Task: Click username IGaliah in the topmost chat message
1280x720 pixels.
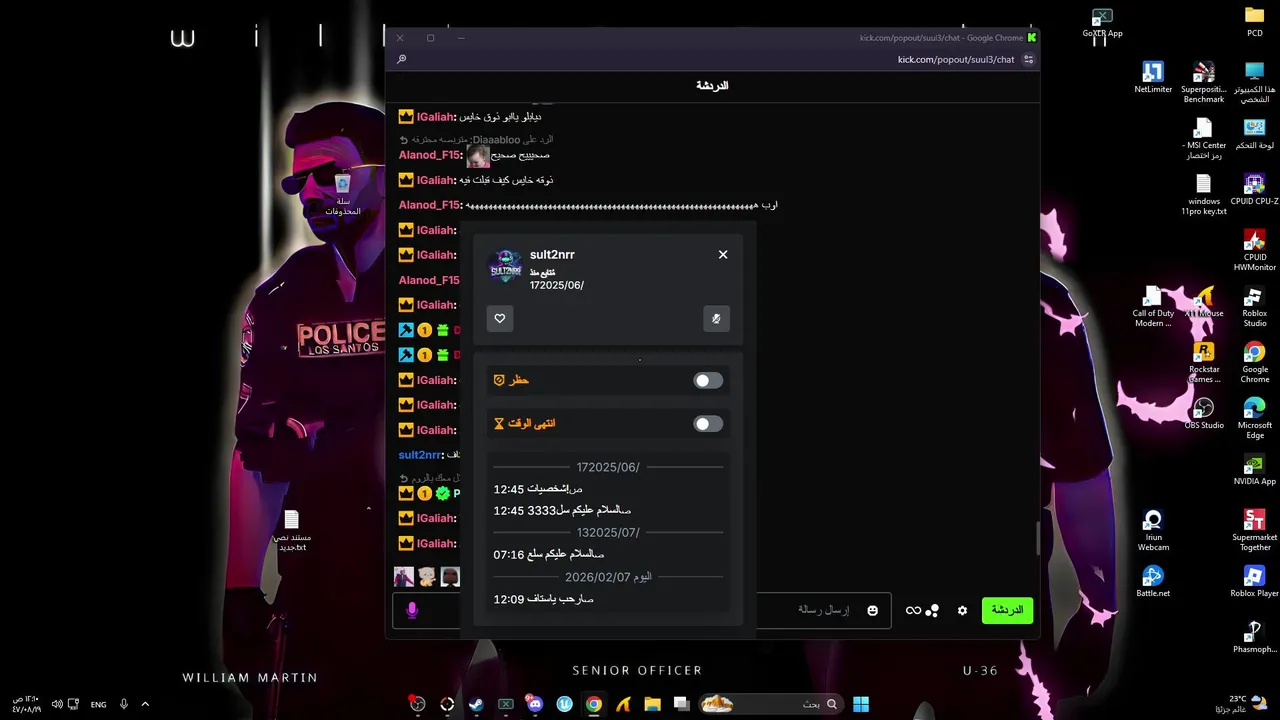Action: [x=435, y=117]
